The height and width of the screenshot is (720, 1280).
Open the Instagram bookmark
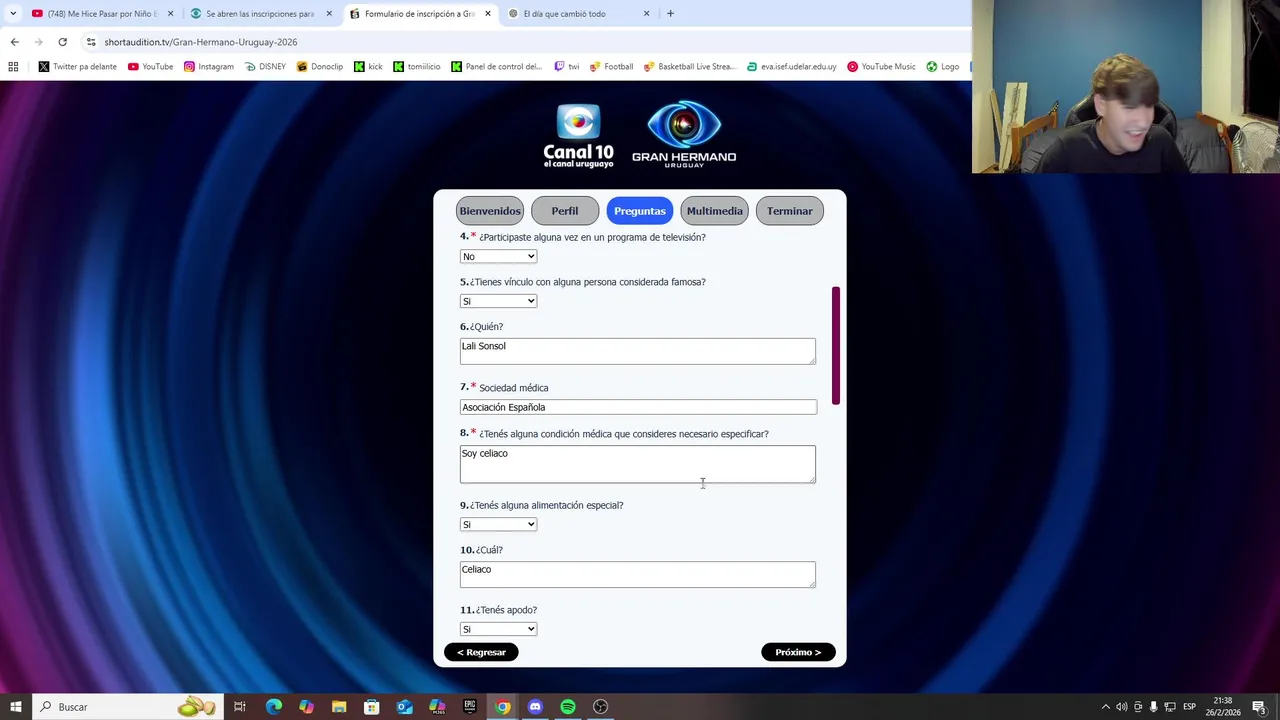pos(208,66)
